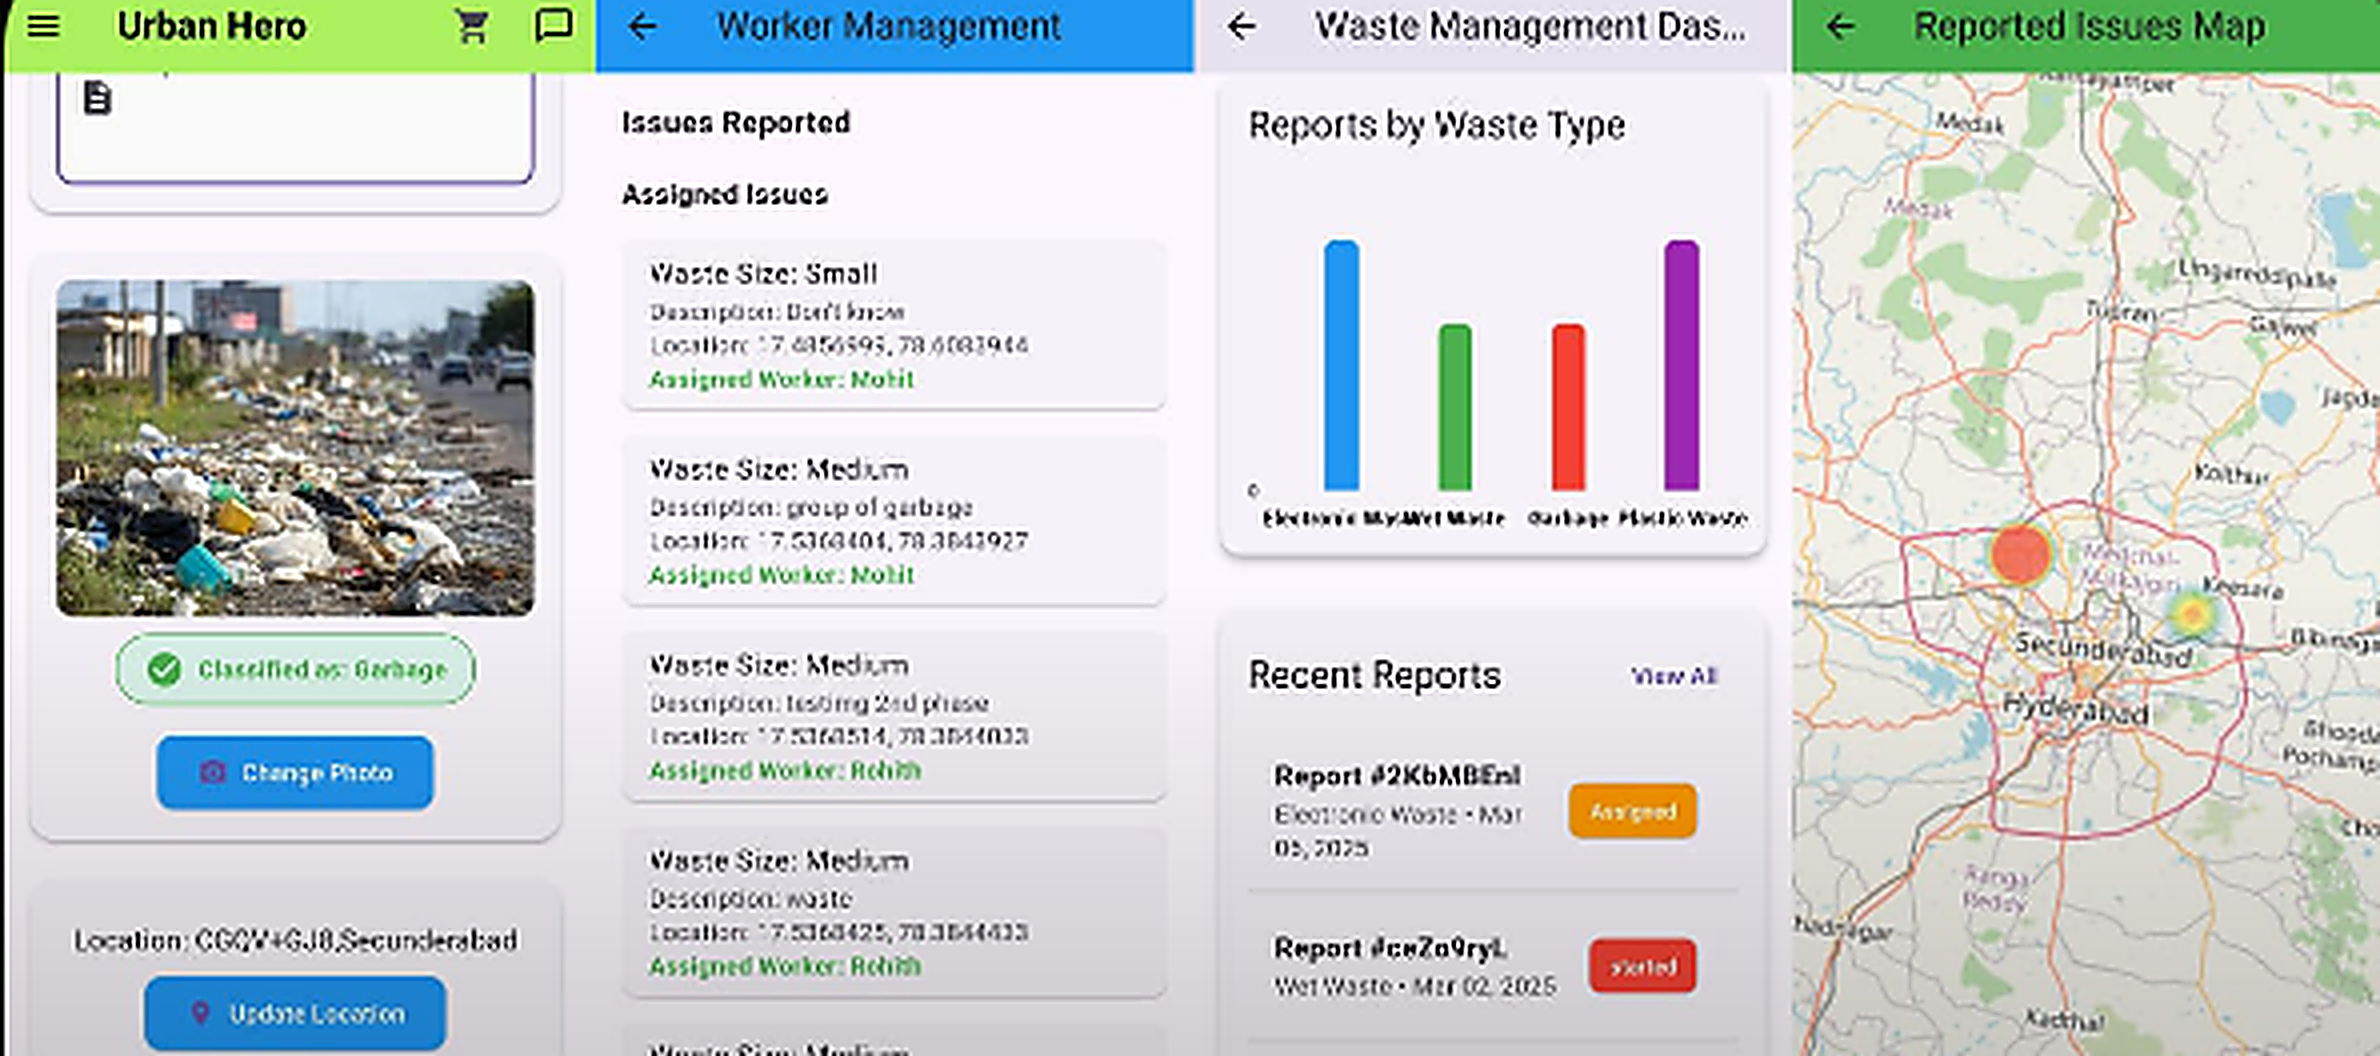The image size is (2380, 1056).
Task: Go back from the Waste Management Dashboard screen
Action: click(x=1241, y=27)
